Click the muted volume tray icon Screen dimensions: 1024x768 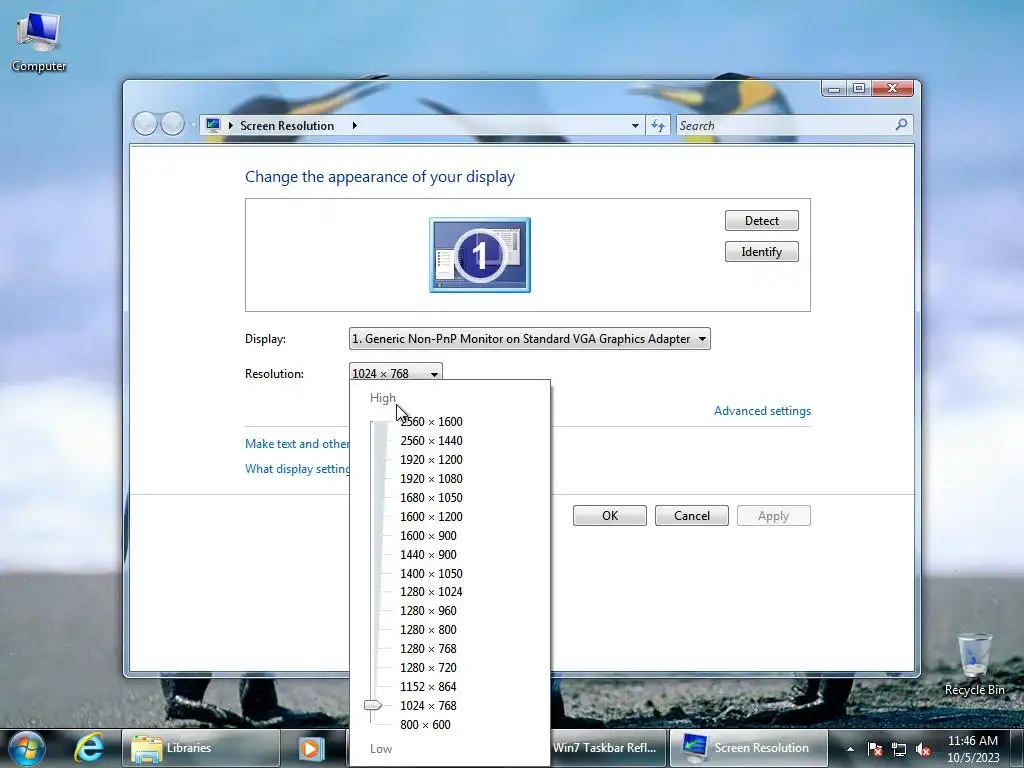[x=923, y=749]
